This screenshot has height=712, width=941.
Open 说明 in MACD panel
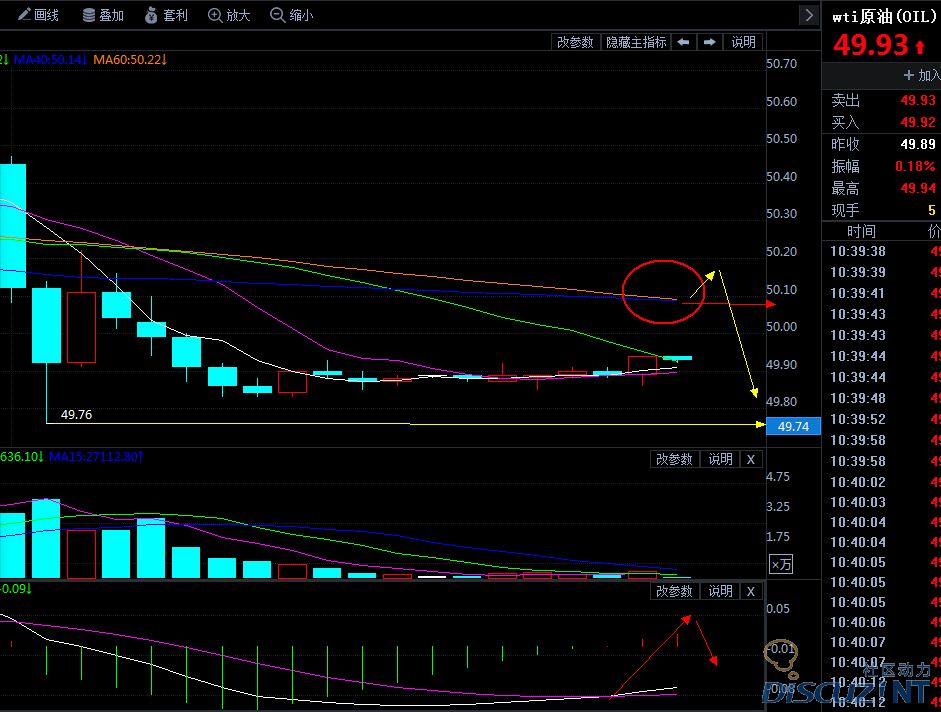tap(720, 591)
